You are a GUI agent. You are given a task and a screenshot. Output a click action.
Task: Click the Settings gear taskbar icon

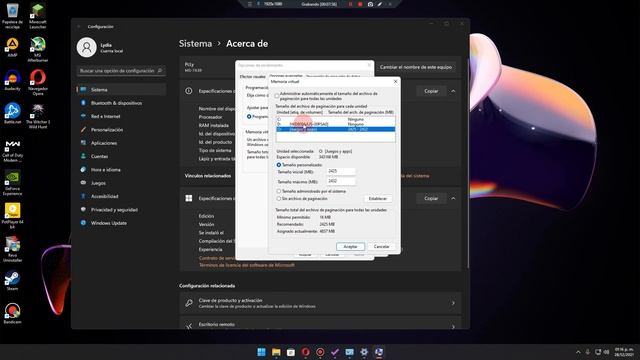pyautogui.click(x=364, y=352)
